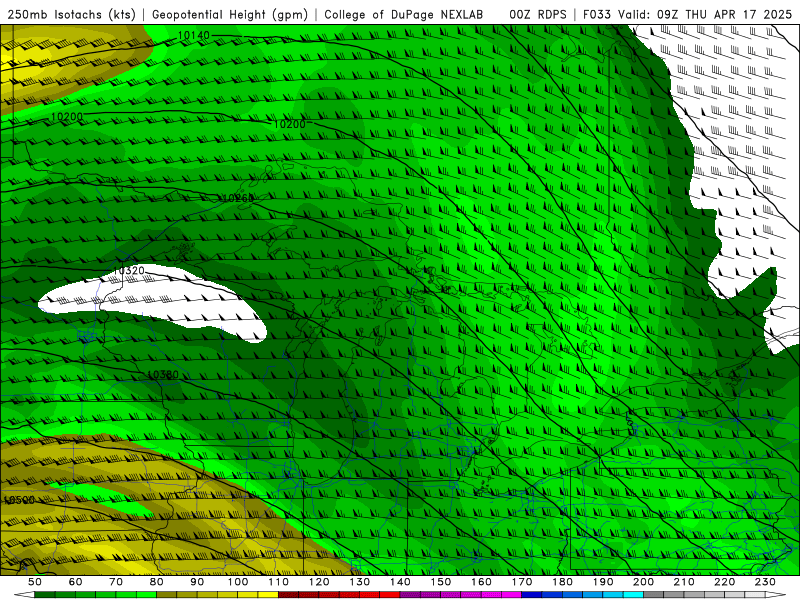Click the 160 knot scale label
The height and width of the screenshot is (600, 800).
[x=481, y=582]
